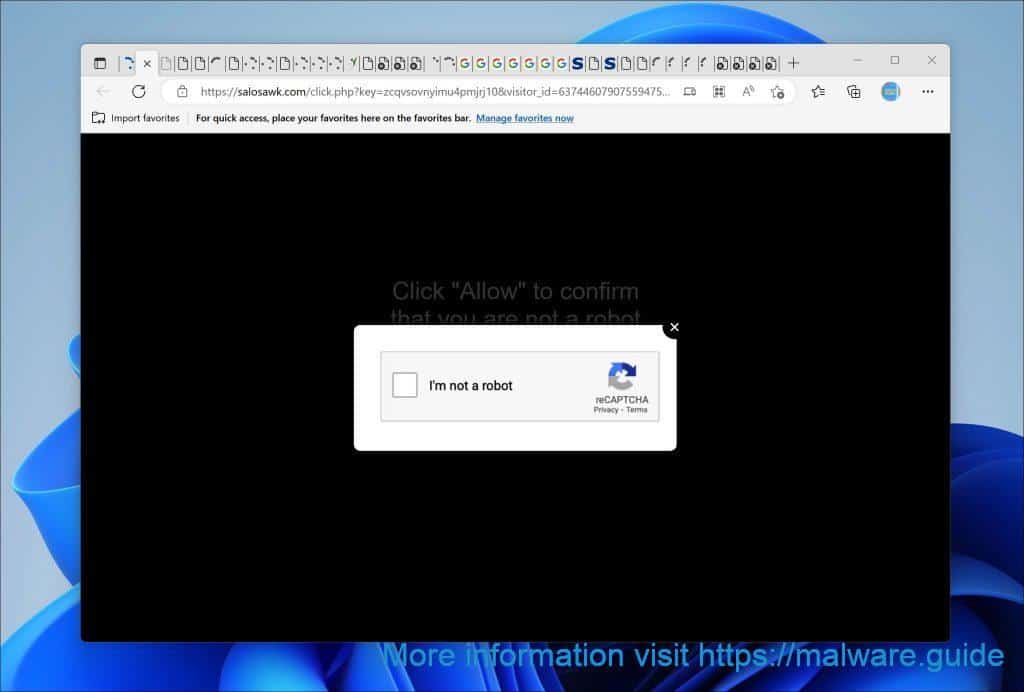Click the reCAPTCHA logo
The height and width of the screenshot is (692, 1024).
622,376
